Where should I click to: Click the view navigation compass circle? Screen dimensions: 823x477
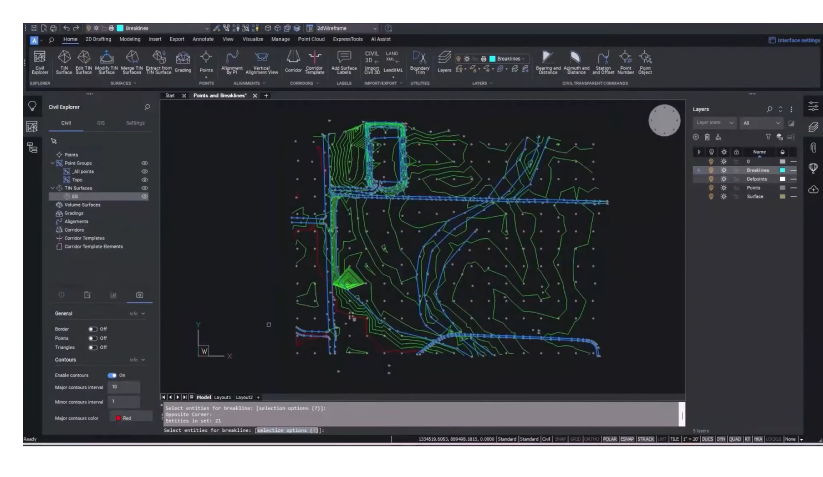(664, 120)
